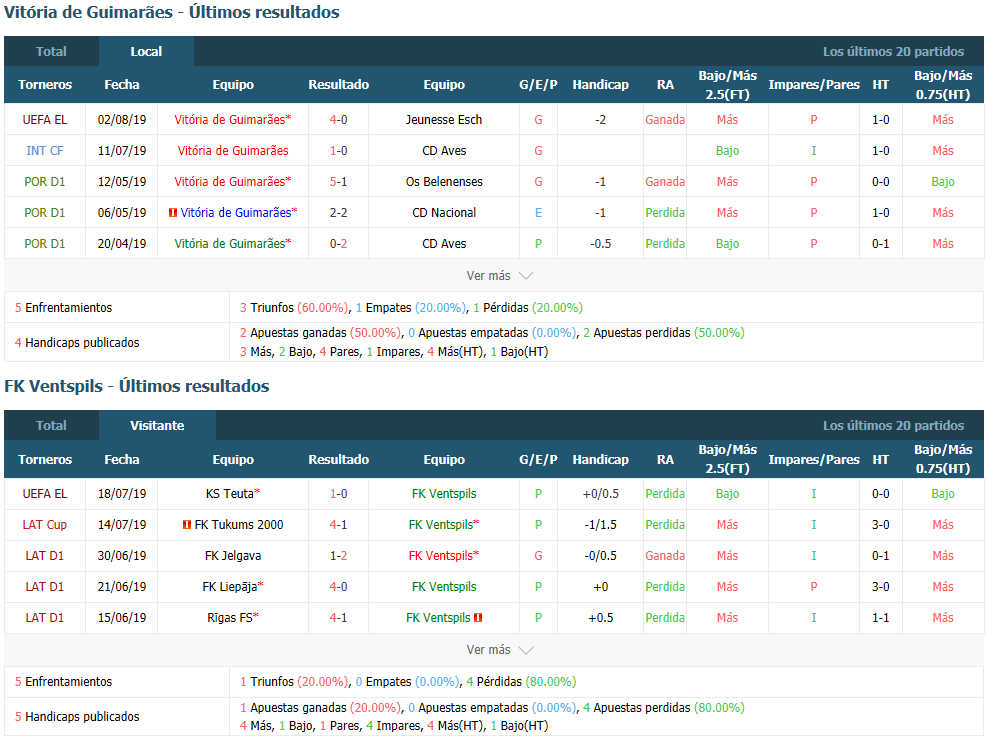Screen dimensions: 993x739
Task: Click the red card icon beside FK Tukums 2000
Action: coord(187,524)
